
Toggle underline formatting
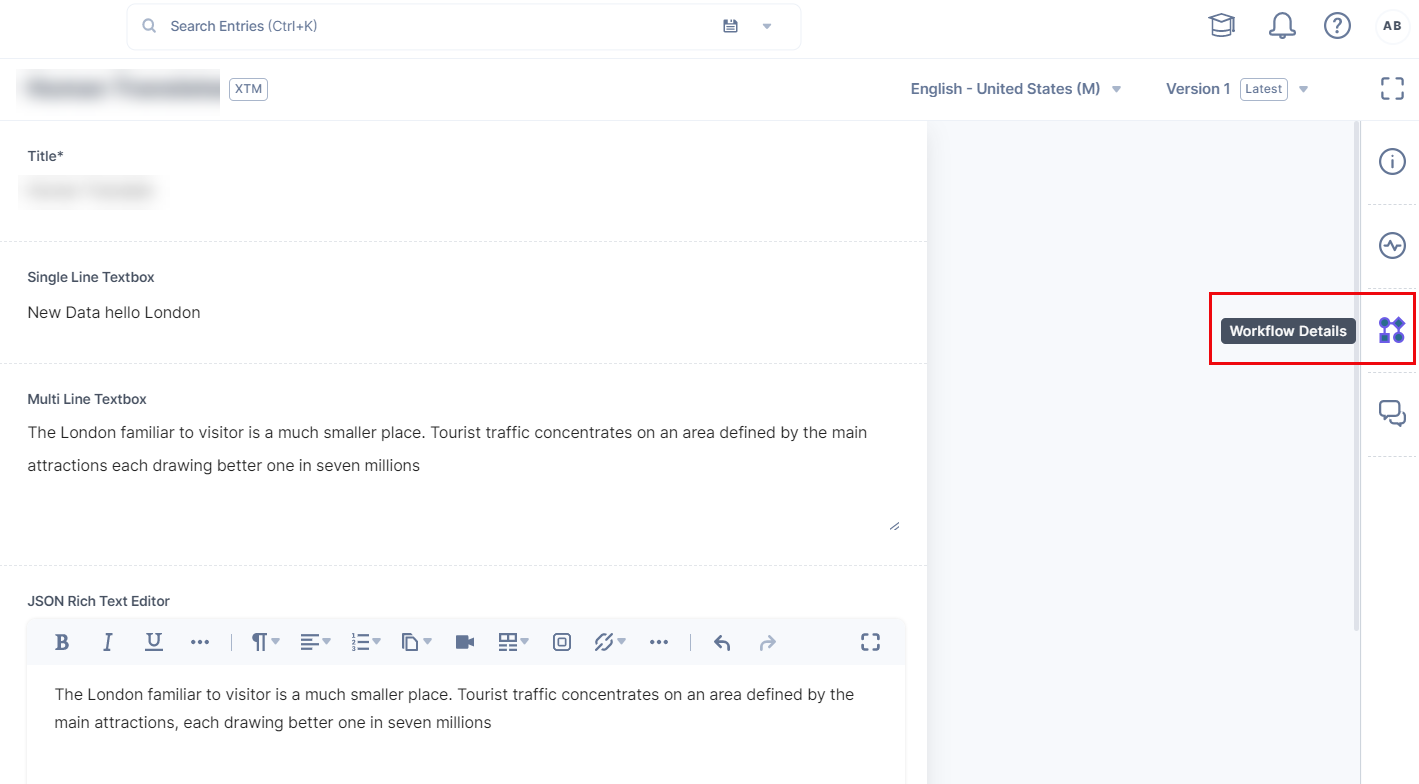coord(154,642)
